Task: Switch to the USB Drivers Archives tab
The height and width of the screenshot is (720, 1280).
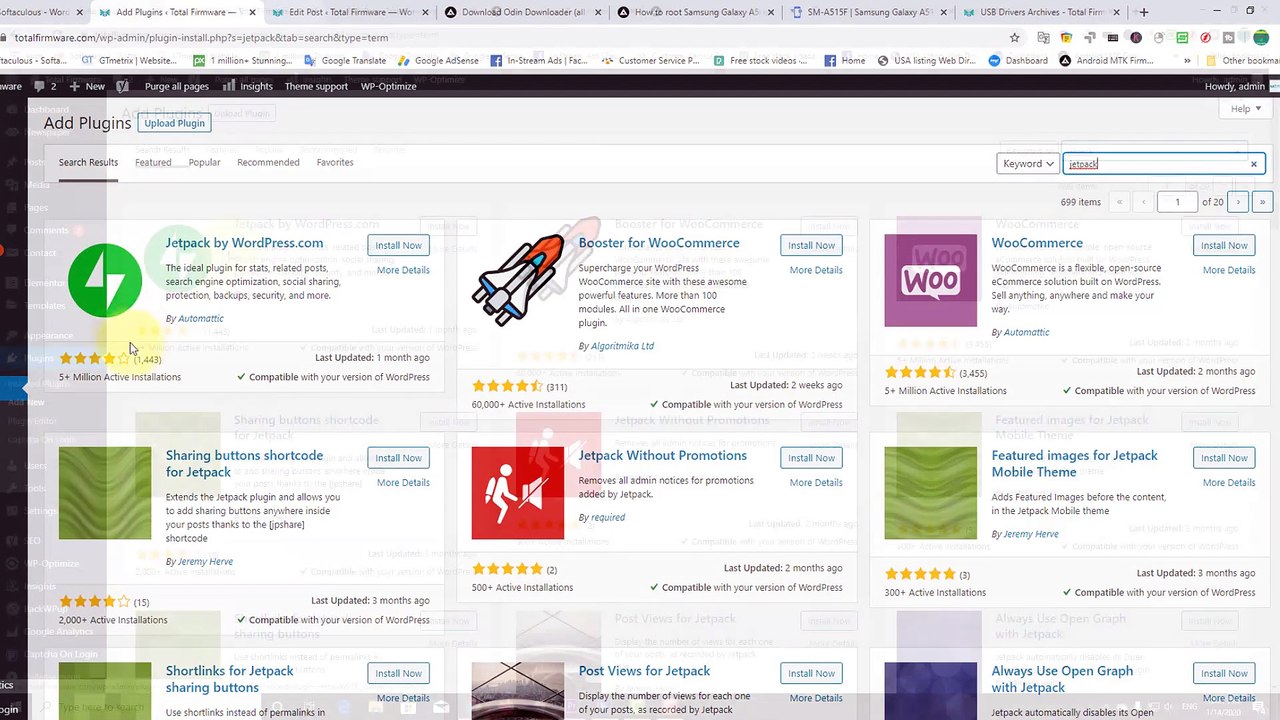Action: tap(1040, 12)
